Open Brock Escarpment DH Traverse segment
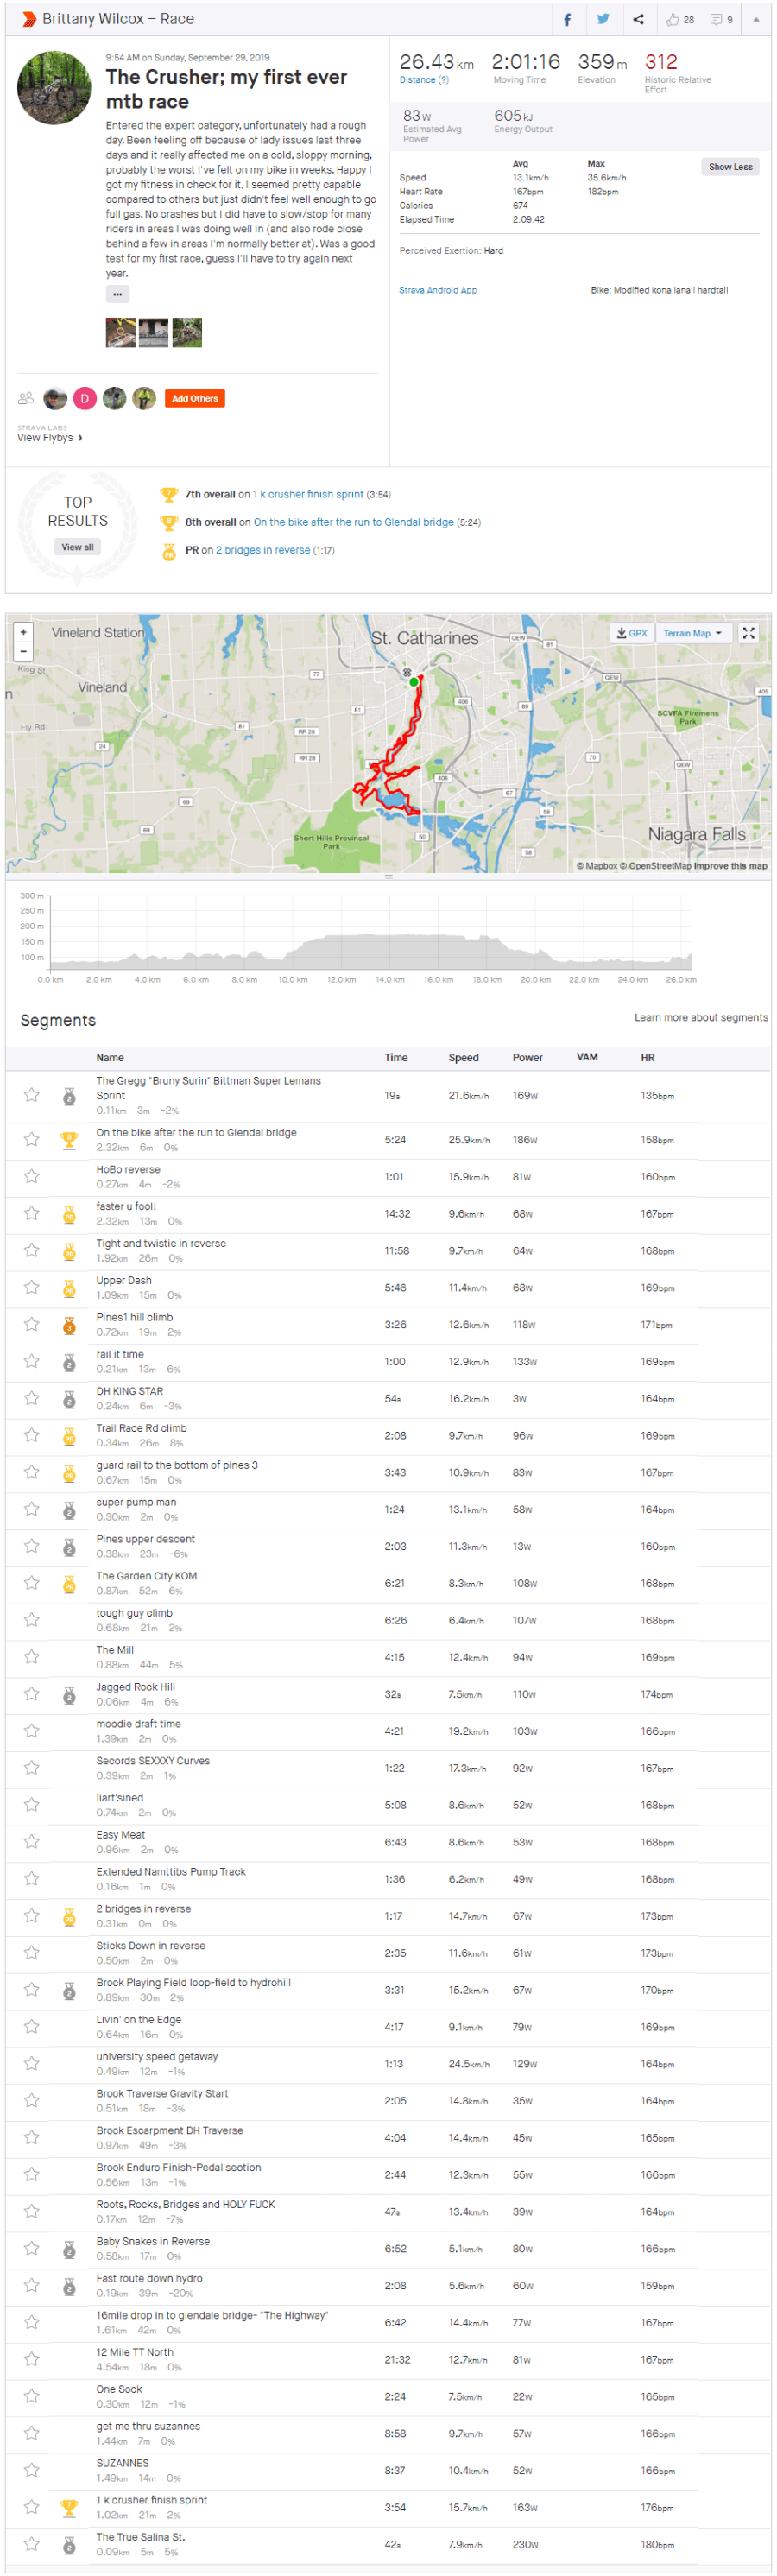Screen dimensions: 777x2576 pos(169,2130)
